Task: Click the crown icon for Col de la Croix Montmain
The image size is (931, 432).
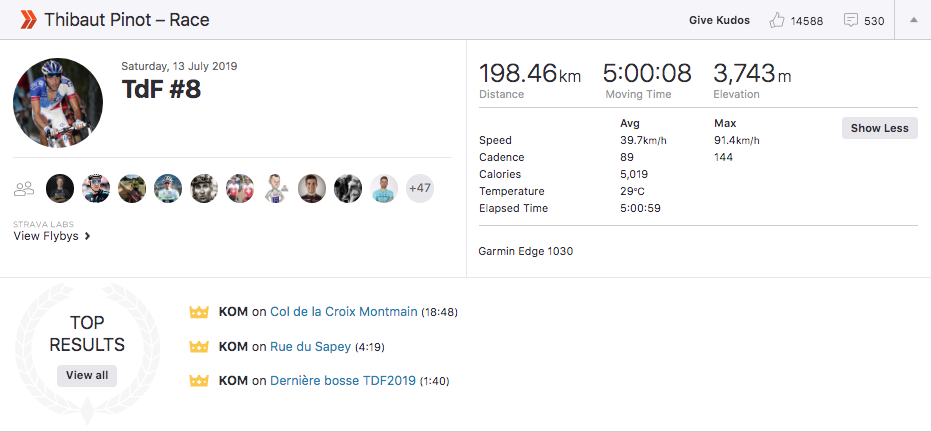Action: point(199,312)
